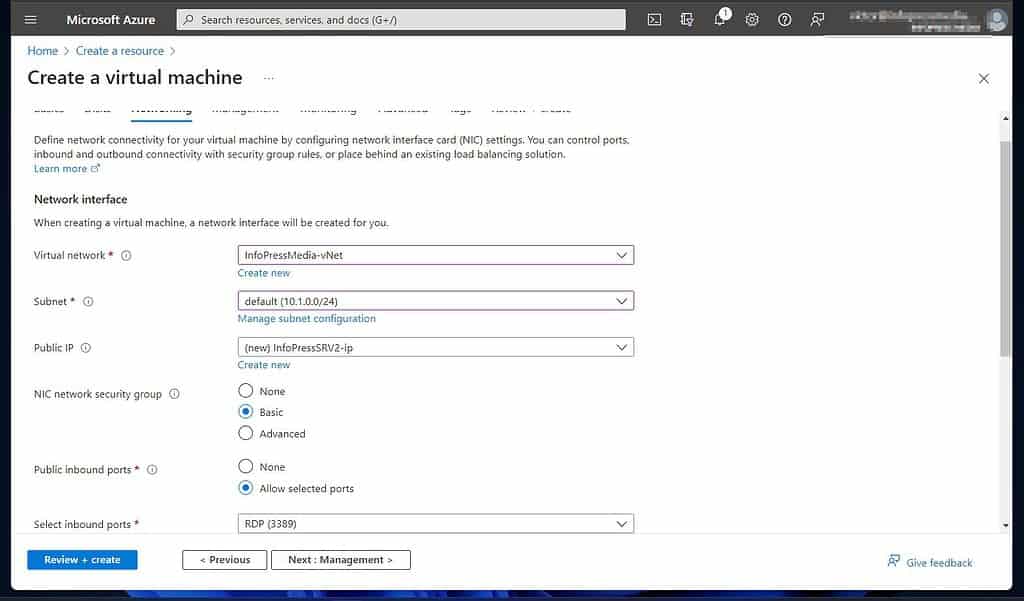Click Create new under Virtual network
This screenshot has width=1024, height=601.
(x=264, y=273)
